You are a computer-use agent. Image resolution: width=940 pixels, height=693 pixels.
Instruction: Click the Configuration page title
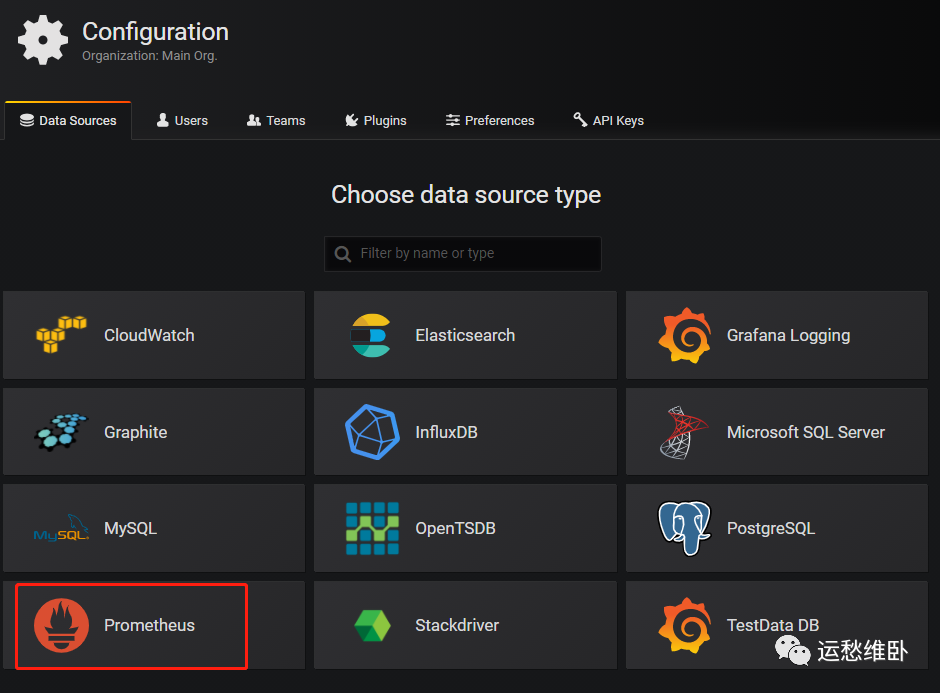click(x=155, y=32)
